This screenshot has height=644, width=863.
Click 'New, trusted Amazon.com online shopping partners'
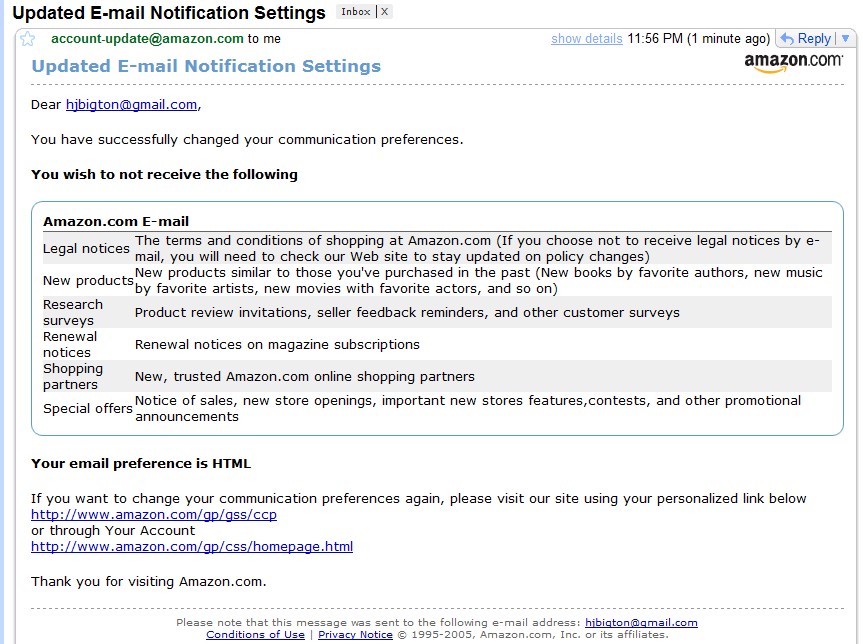[305, 376]
